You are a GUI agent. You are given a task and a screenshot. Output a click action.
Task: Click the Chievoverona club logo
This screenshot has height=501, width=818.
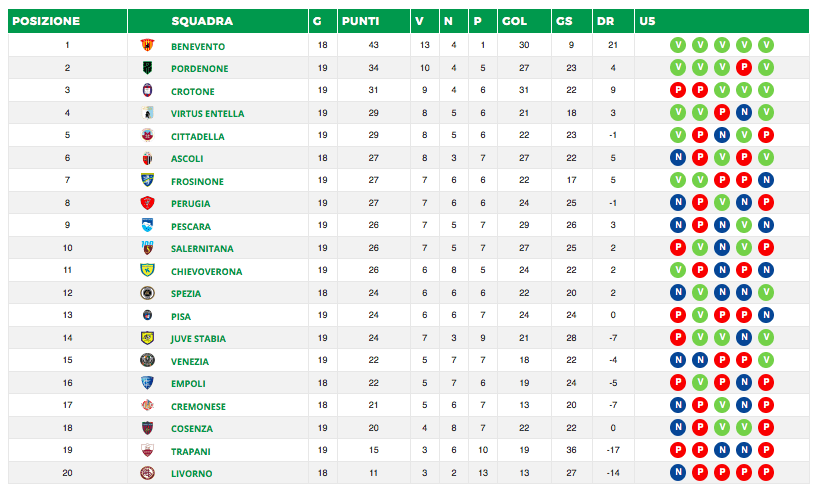point(148,271)
